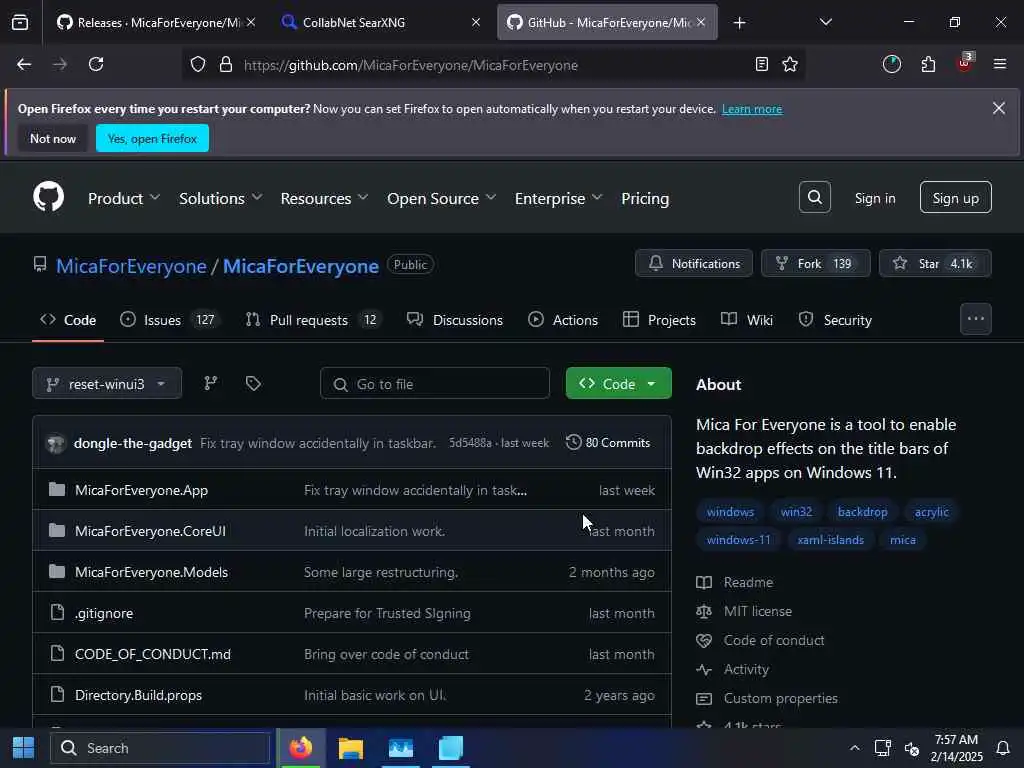Switch to the Pull requests tab
1024x768 pixels.
313,320
